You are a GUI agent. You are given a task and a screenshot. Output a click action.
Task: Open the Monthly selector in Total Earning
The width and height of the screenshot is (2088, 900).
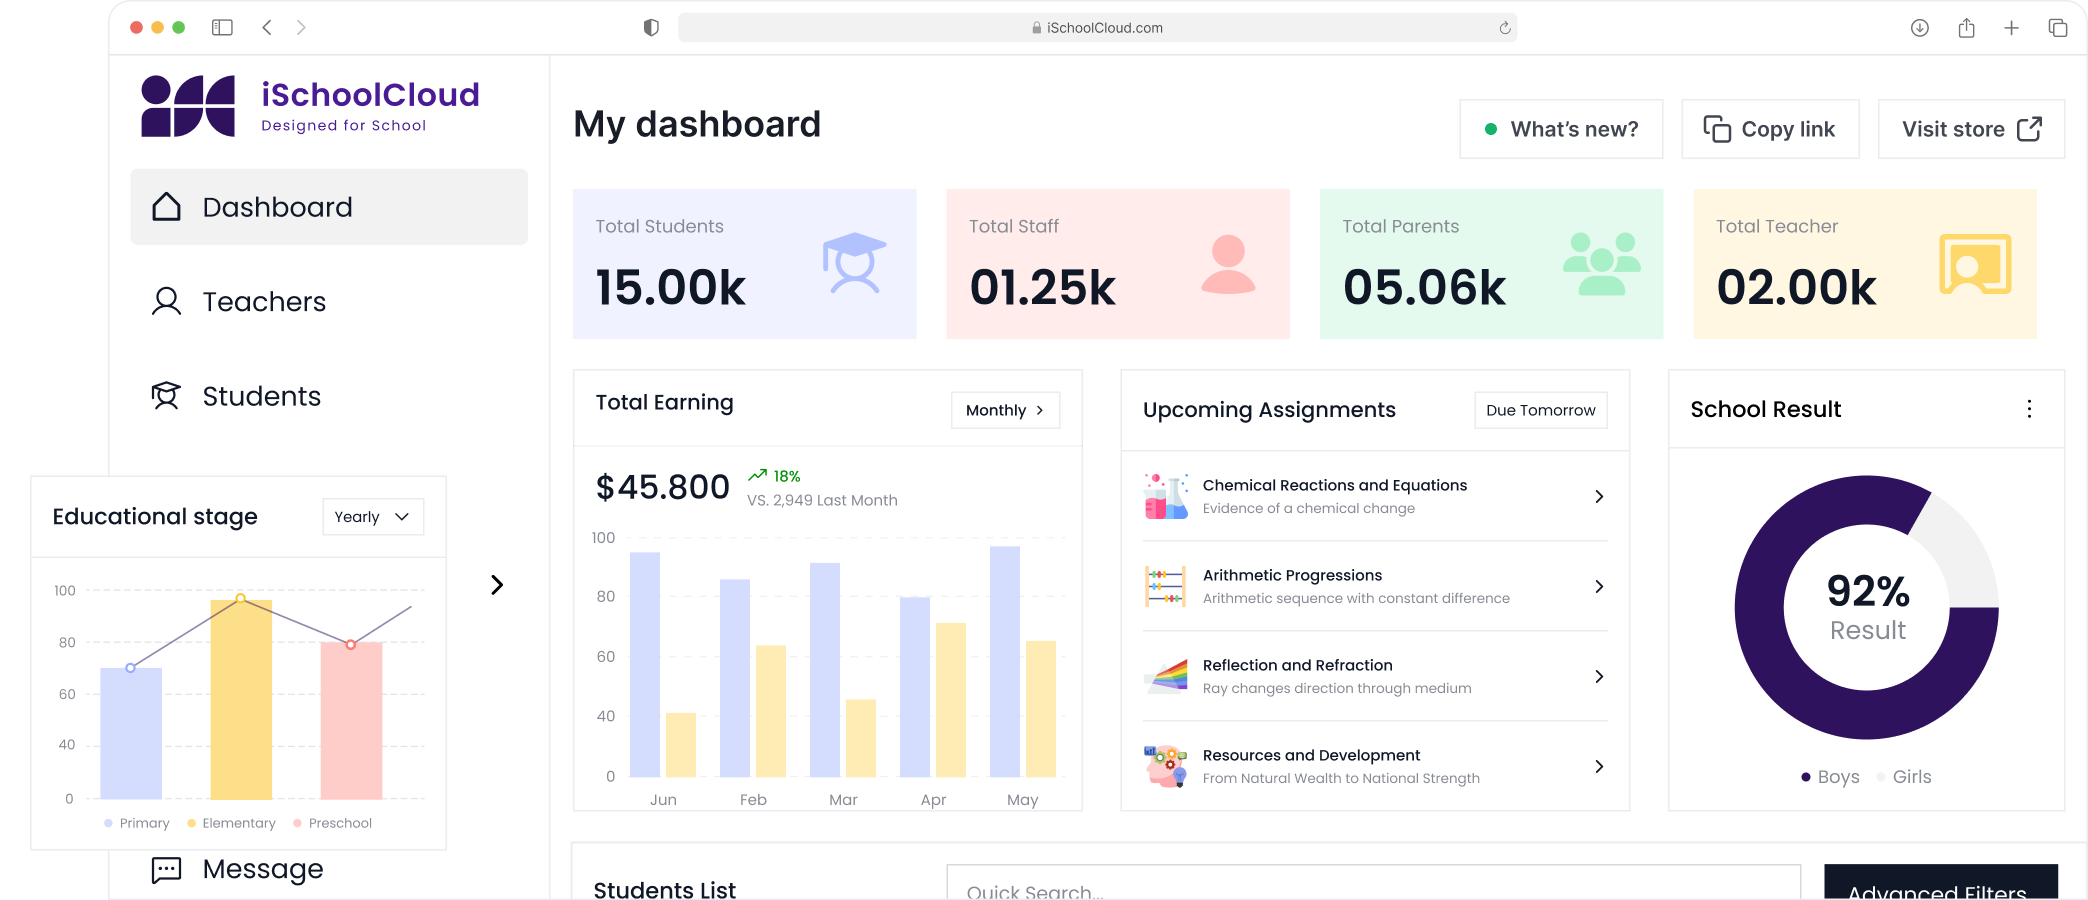click(x=1004, y=410)
